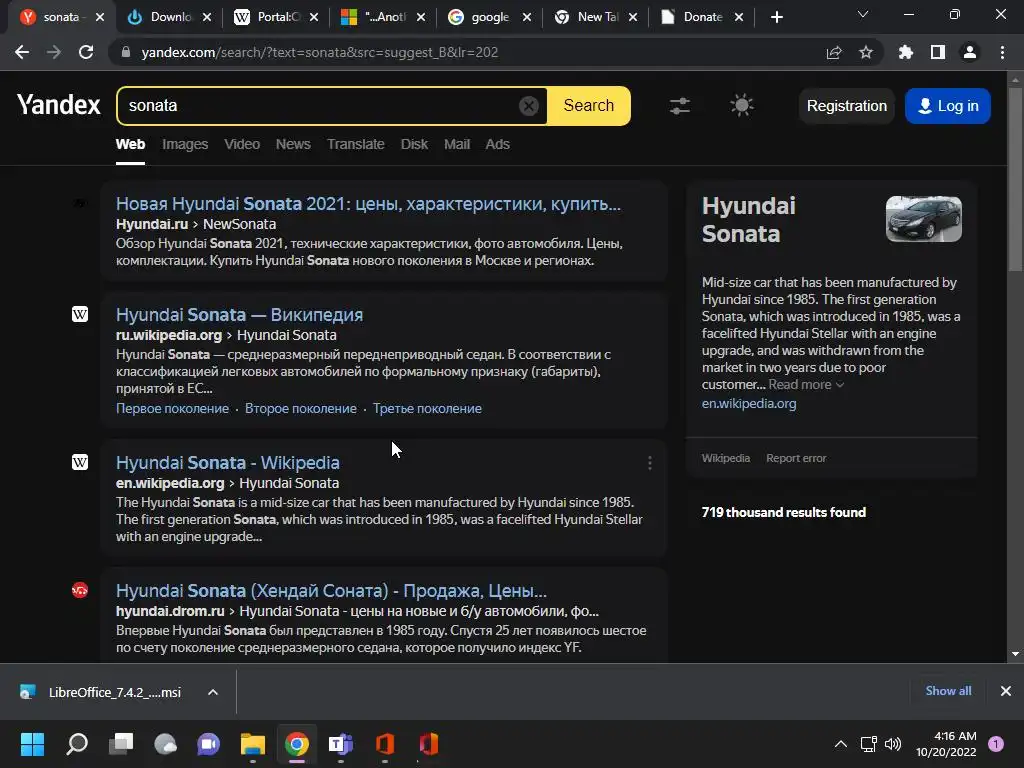Open options for Hyundai Sonata - Wikipedia result
This screenshot has width=1024, height=768.
click(650, 463)
